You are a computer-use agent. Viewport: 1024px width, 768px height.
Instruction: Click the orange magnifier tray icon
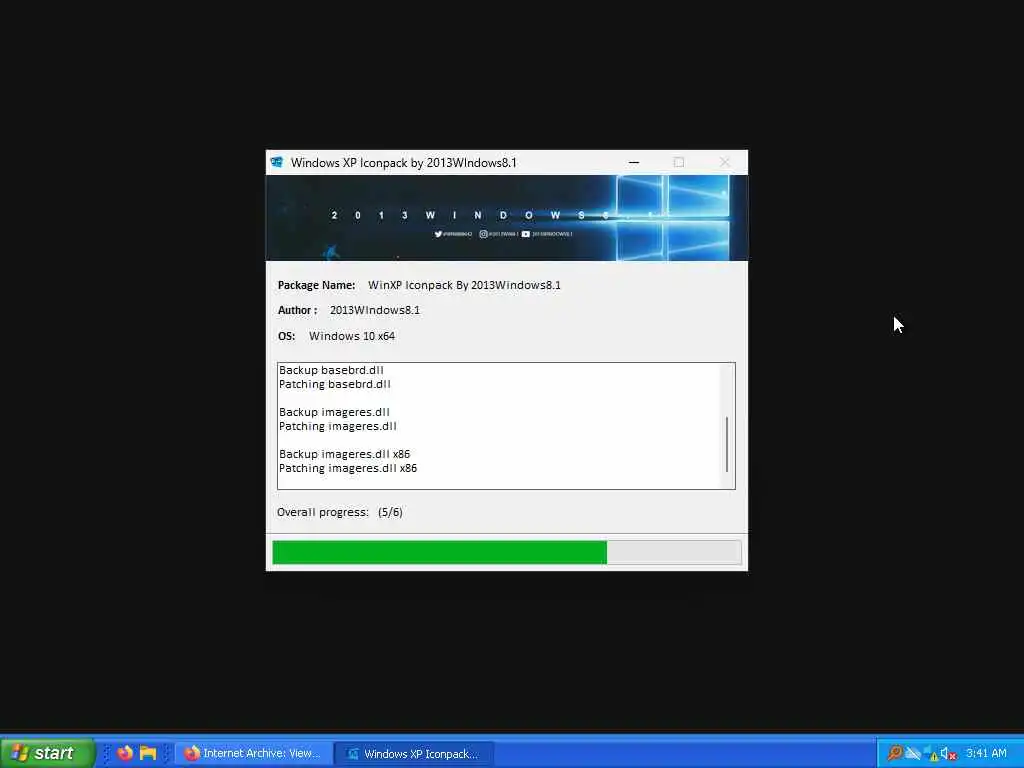point(894,753)
